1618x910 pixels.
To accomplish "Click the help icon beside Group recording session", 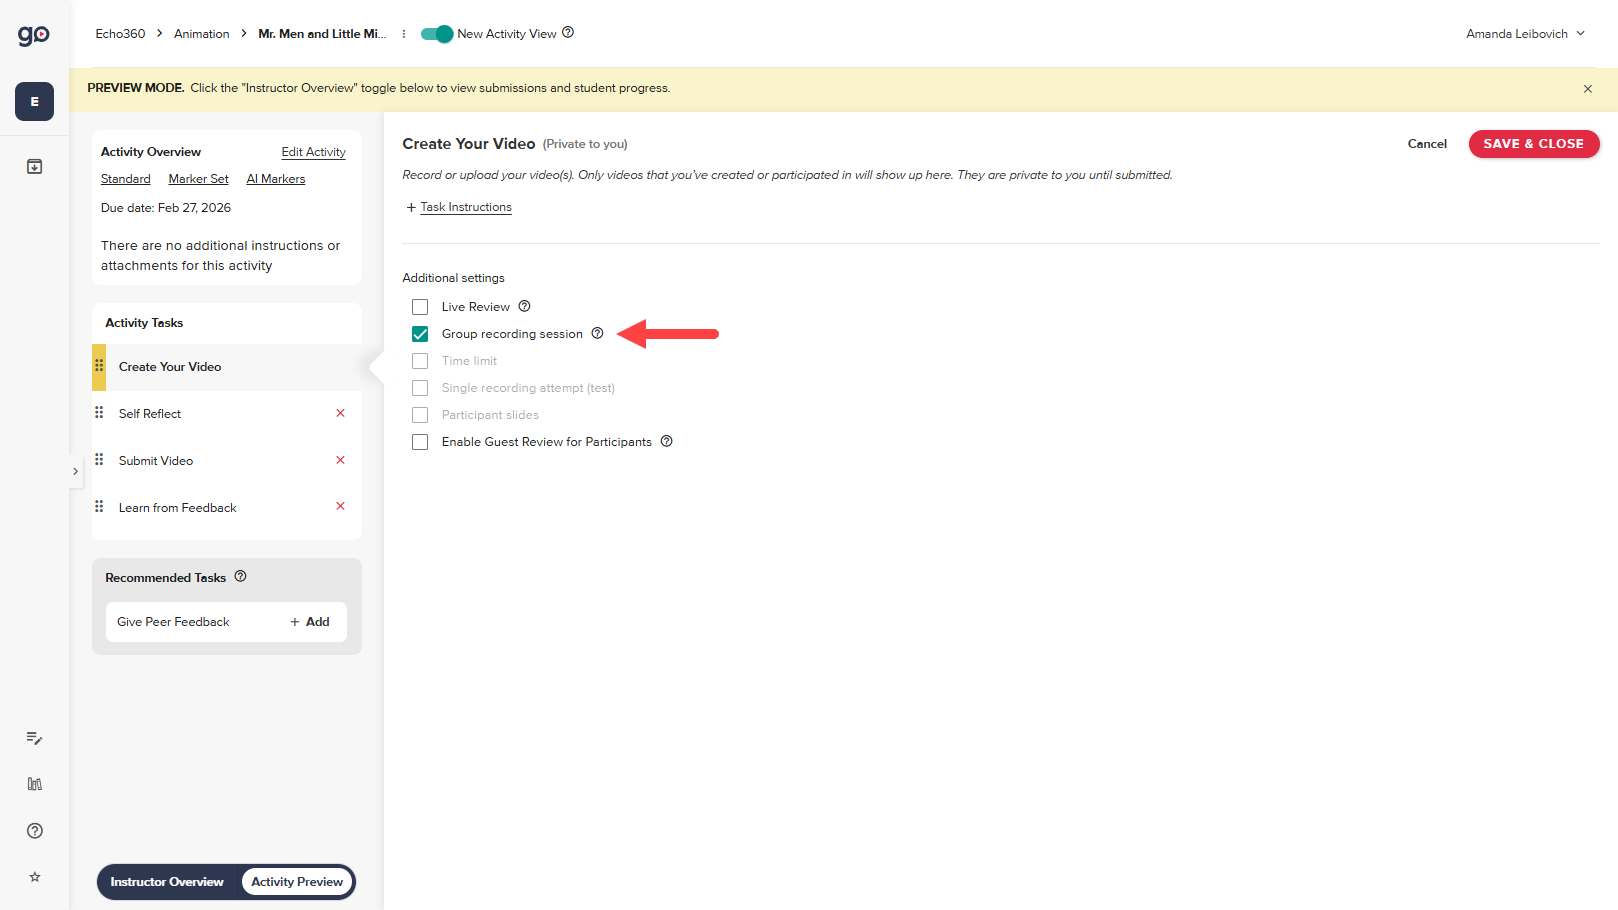I will 597,333.
